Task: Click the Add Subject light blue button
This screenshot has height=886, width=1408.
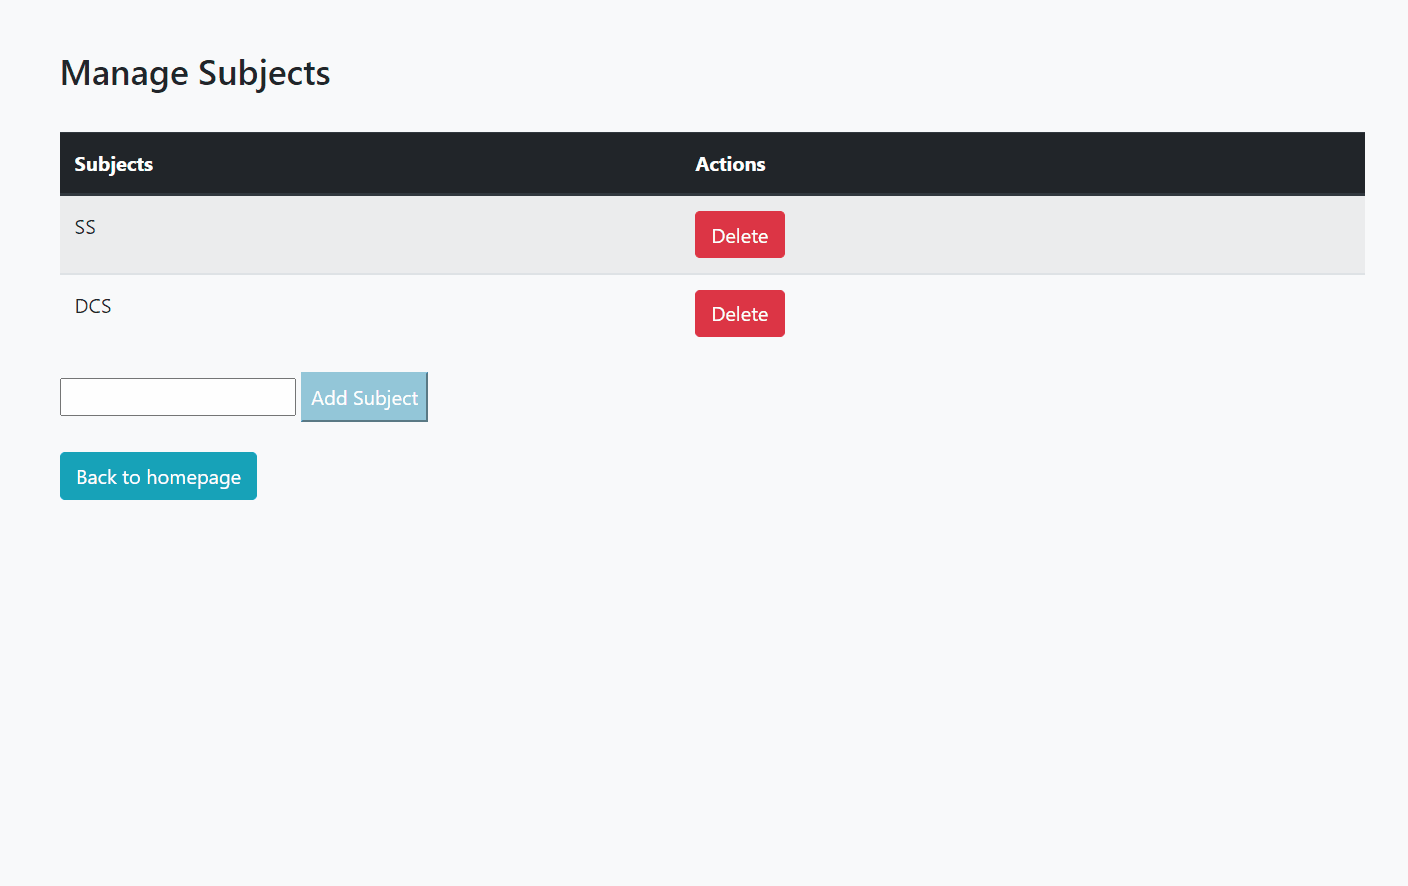Action: pos(364,397)
